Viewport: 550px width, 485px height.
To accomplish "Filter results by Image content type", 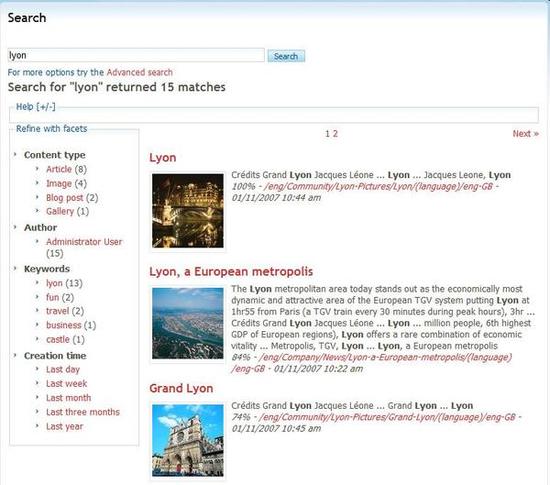I will point(59,183).
